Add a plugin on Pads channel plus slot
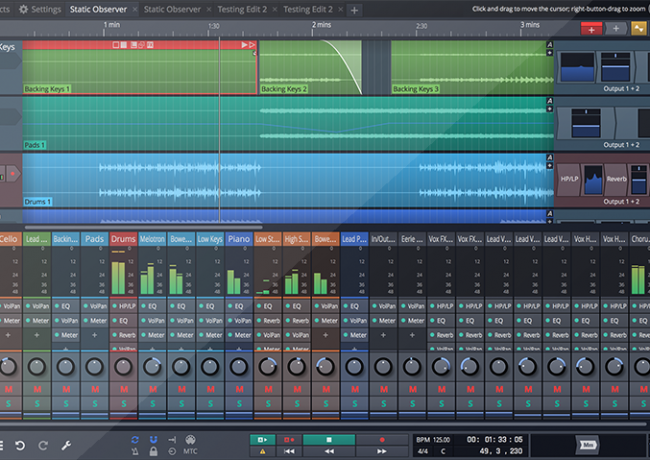 coord(94,337)
